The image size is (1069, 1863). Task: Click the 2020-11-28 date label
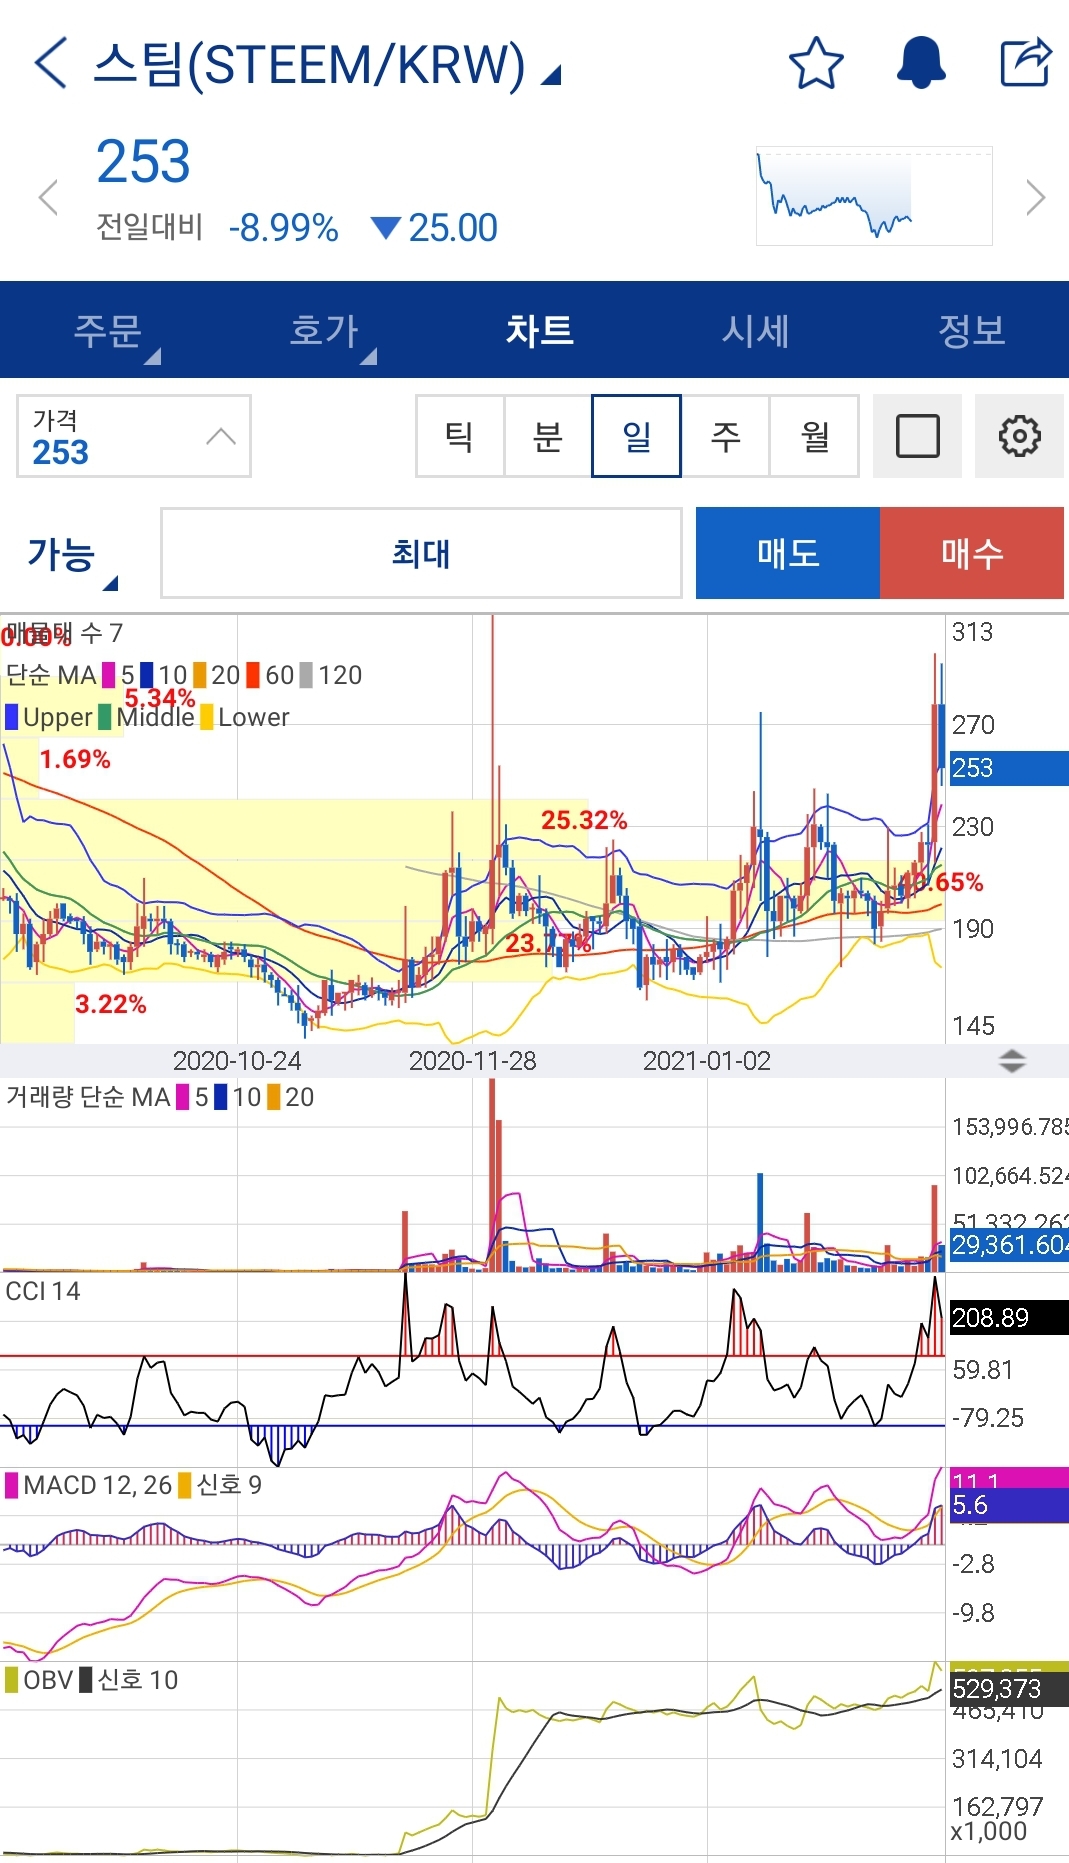(472, 1061)
